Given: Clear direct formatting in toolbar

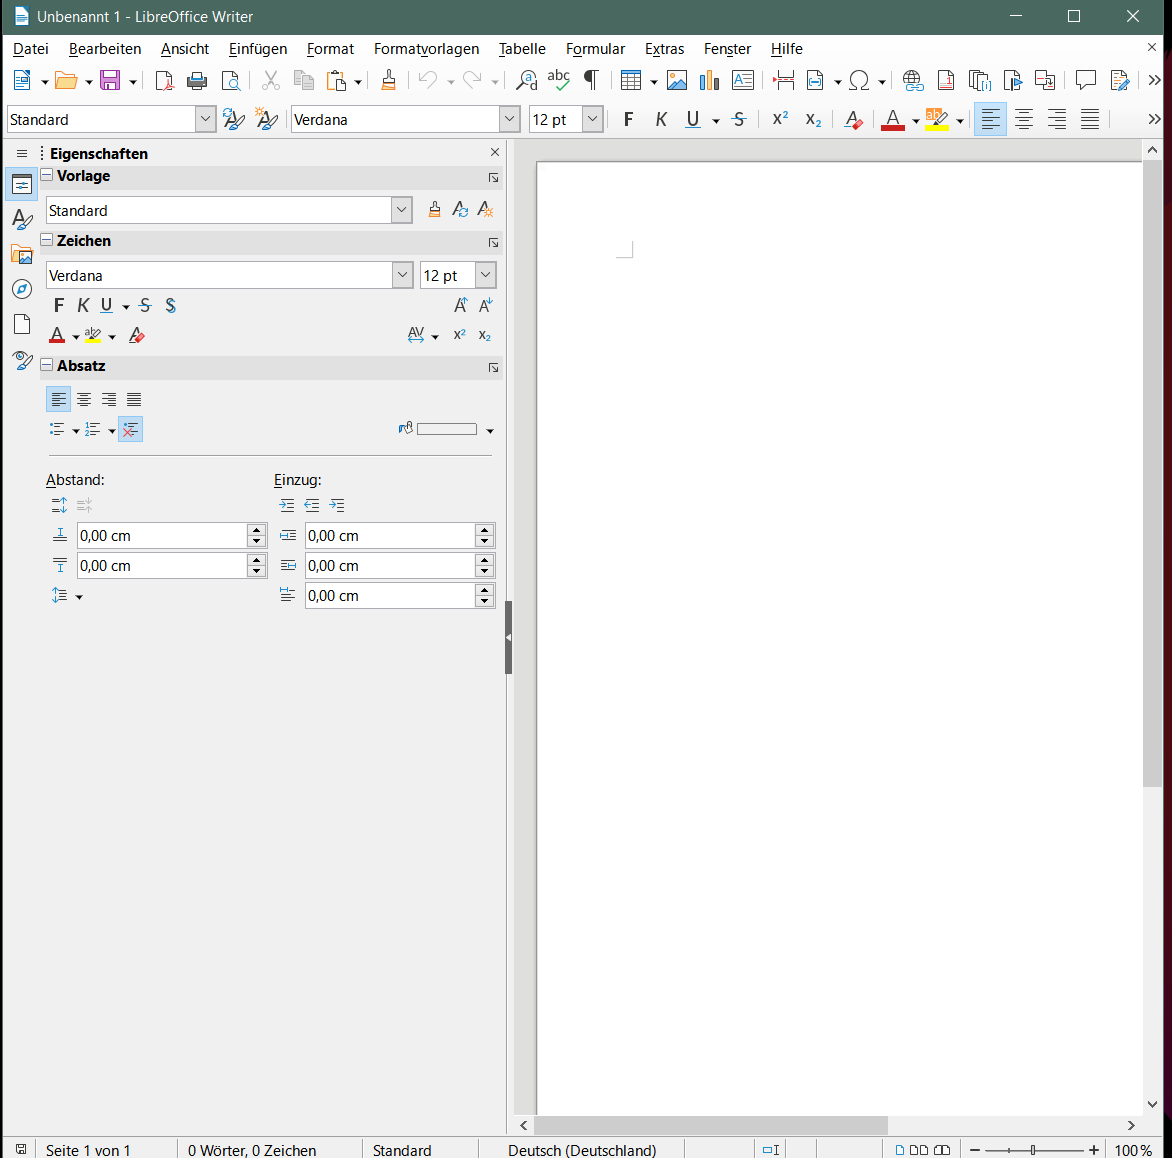Looking at the screenshot, I should (x=853, y=120).
